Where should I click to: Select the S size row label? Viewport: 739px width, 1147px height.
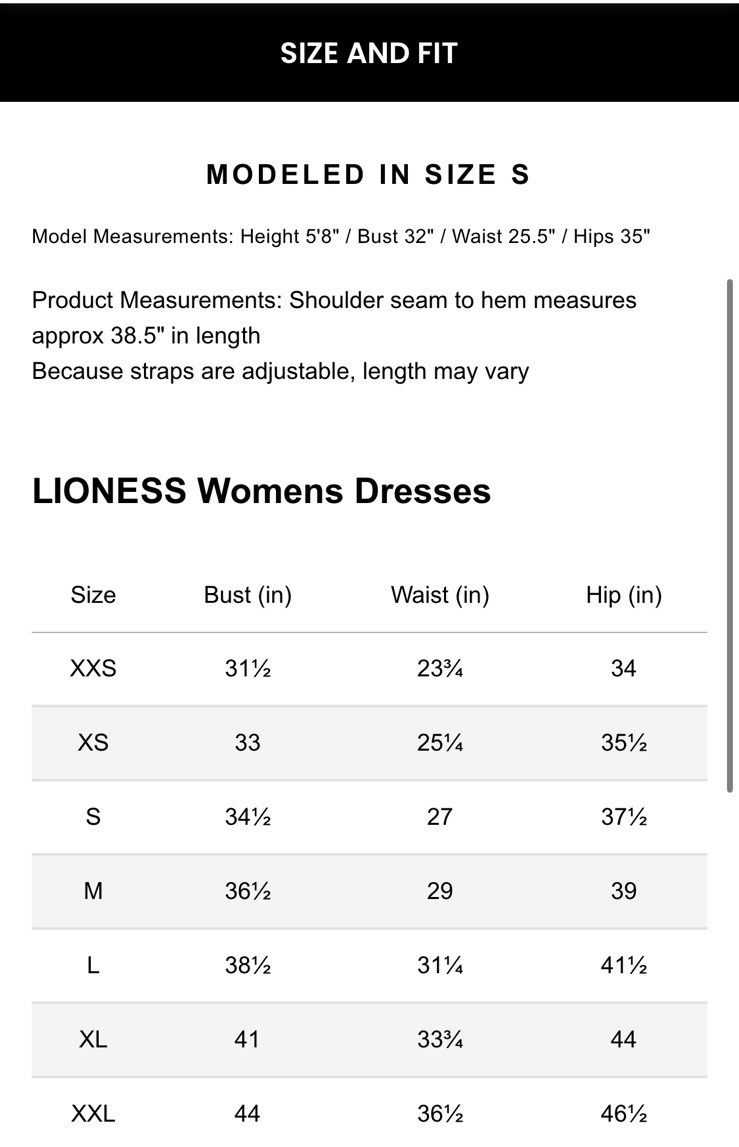[x=93, y=817]
